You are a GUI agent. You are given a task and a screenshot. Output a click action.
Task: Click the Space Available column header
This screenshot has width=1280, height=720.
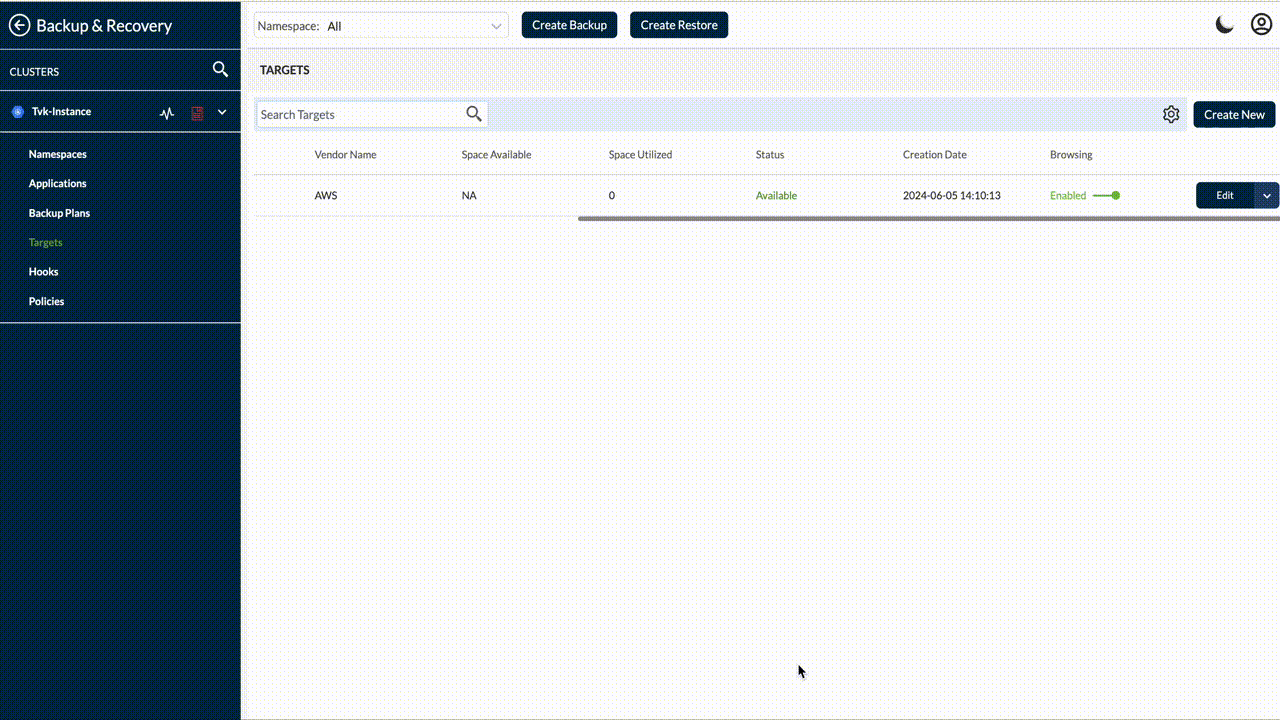[496, 155]
